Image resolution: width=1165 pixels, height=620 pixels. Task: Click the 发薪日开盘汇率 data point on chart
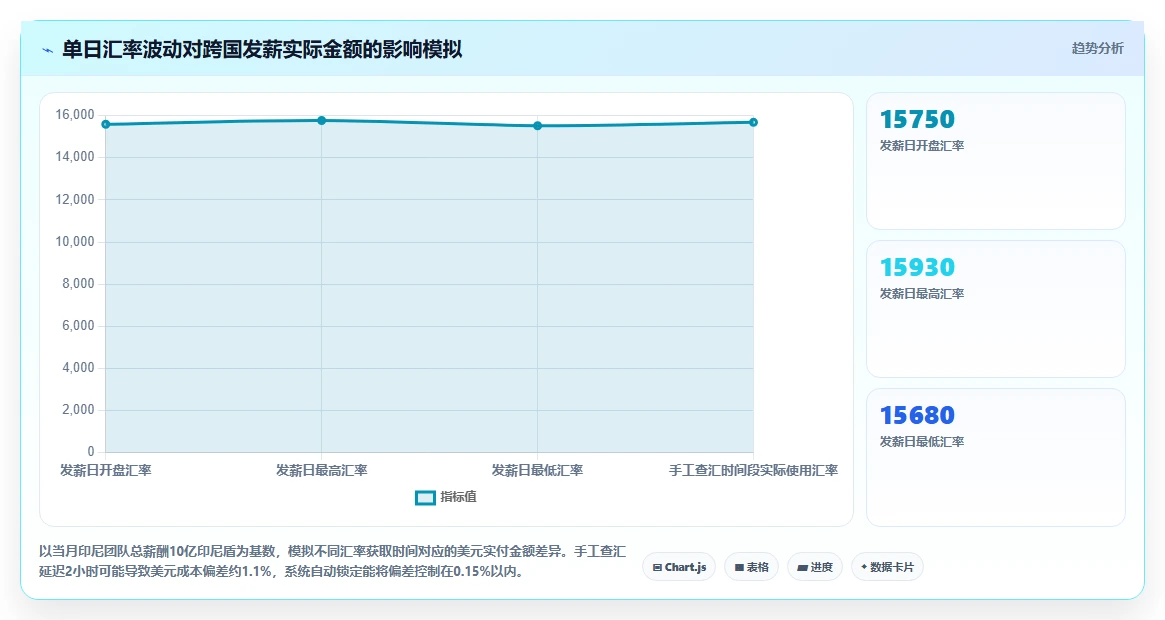point(106,124)
